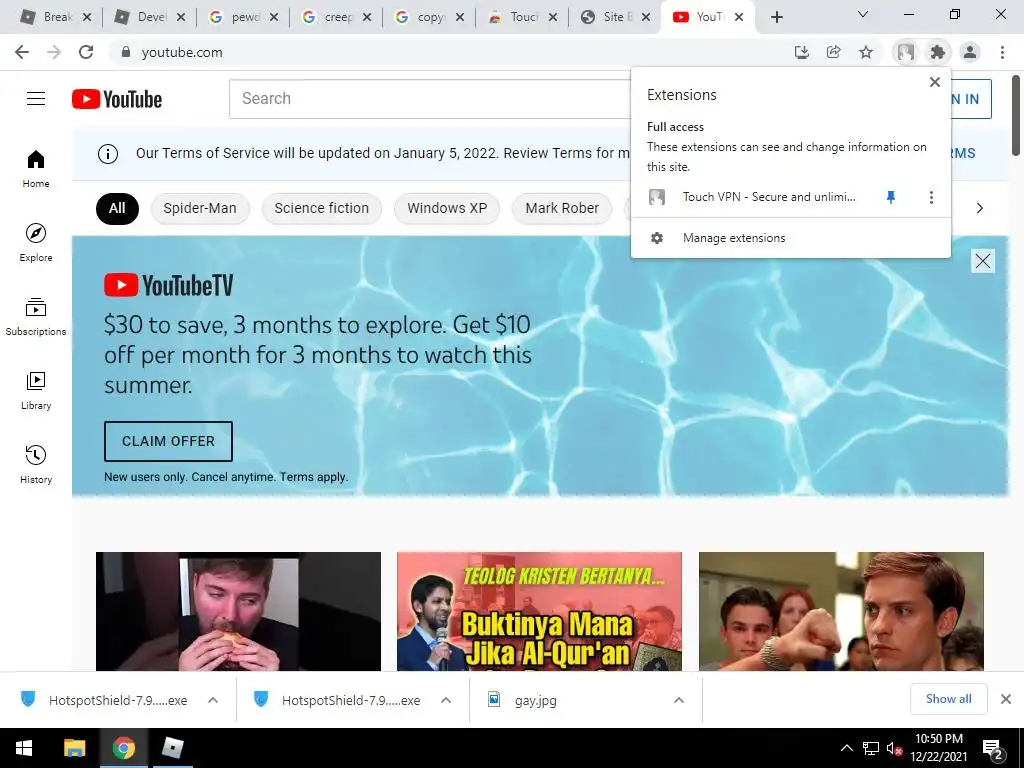Open Chrome three-dot menu
The height and width of the screenshot is (768, 1024).
[1002, 52]
